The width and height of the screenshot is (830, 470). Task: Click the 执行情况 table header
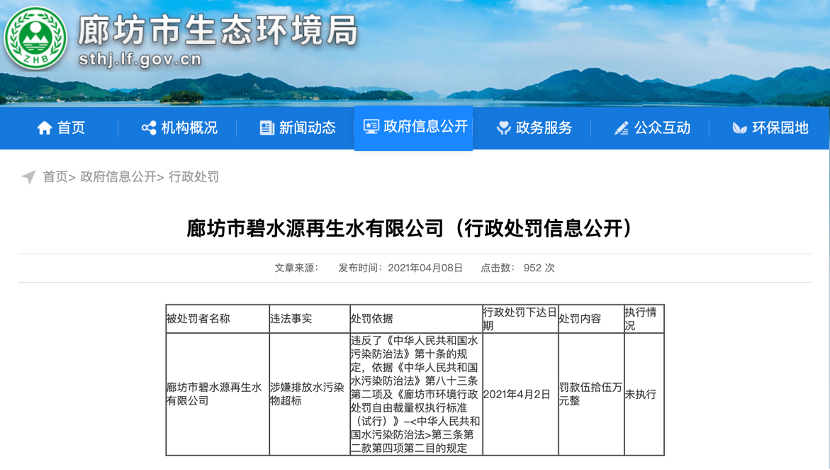click(x=644, y=319)
